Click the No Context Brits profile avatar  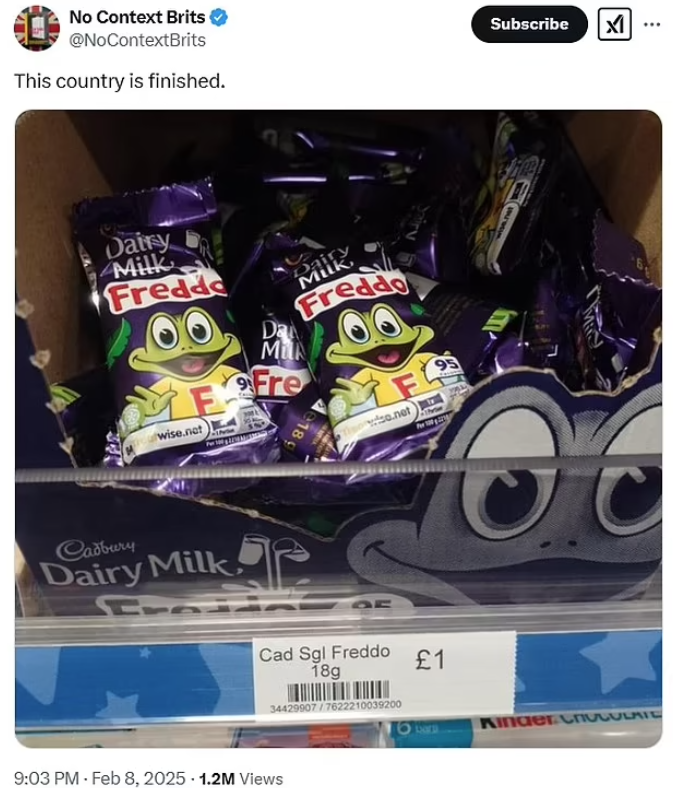point(36,28)
